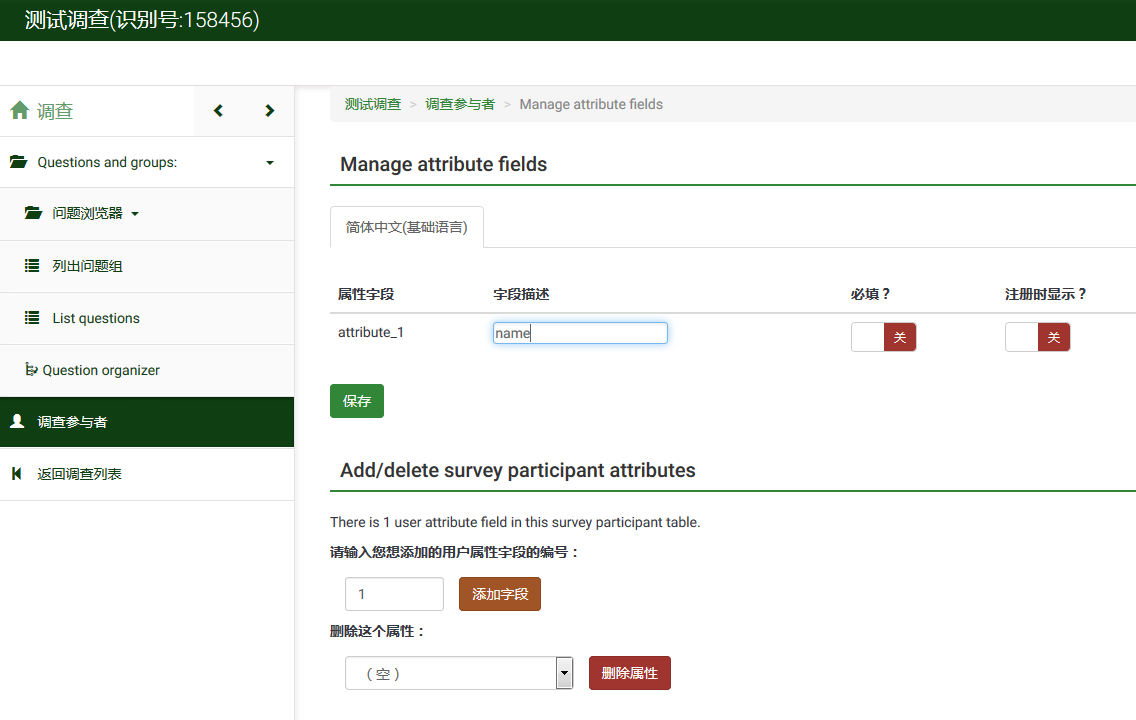Click the attribute_1 字段描述 text field

click(x=580, y=333)
